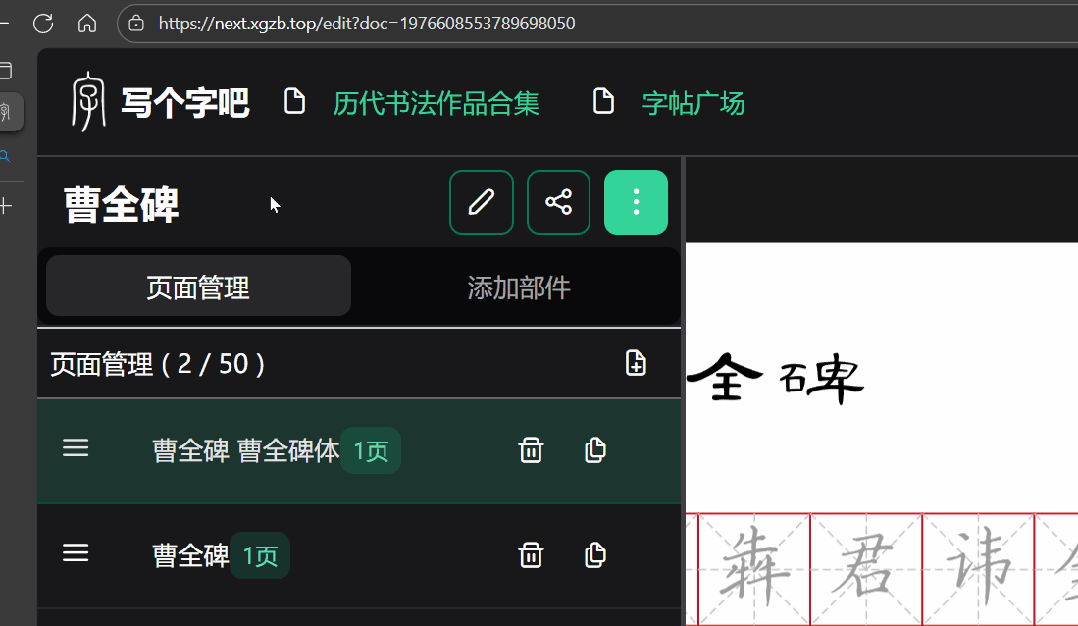
Task: Open the green three-dot options menu
Action: 636,202
